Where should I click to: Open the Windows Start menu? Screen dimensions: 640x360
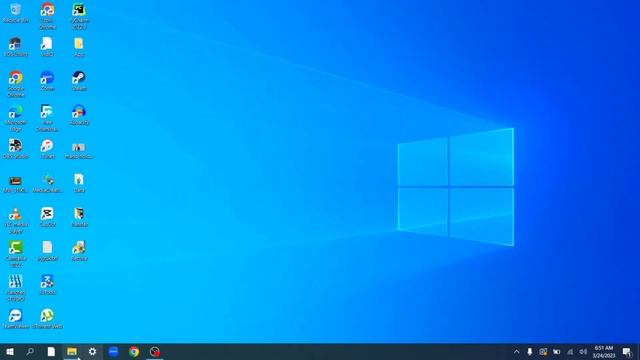click(10, 351)
